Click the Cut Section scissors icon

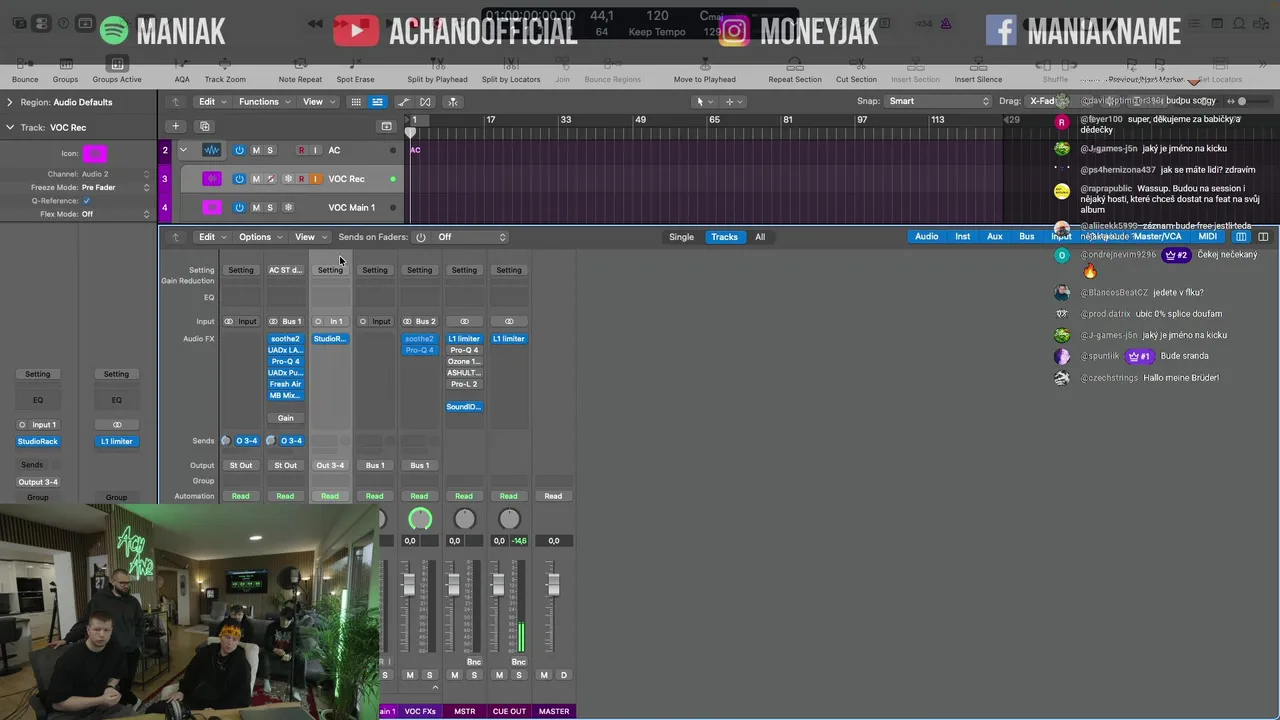tap(856, 64)
